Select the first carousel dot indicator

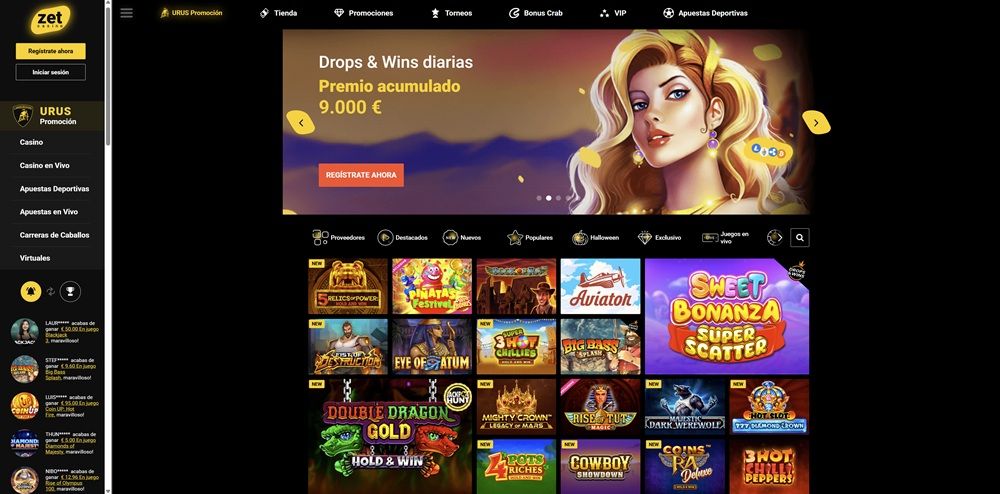tap(539, 198)
